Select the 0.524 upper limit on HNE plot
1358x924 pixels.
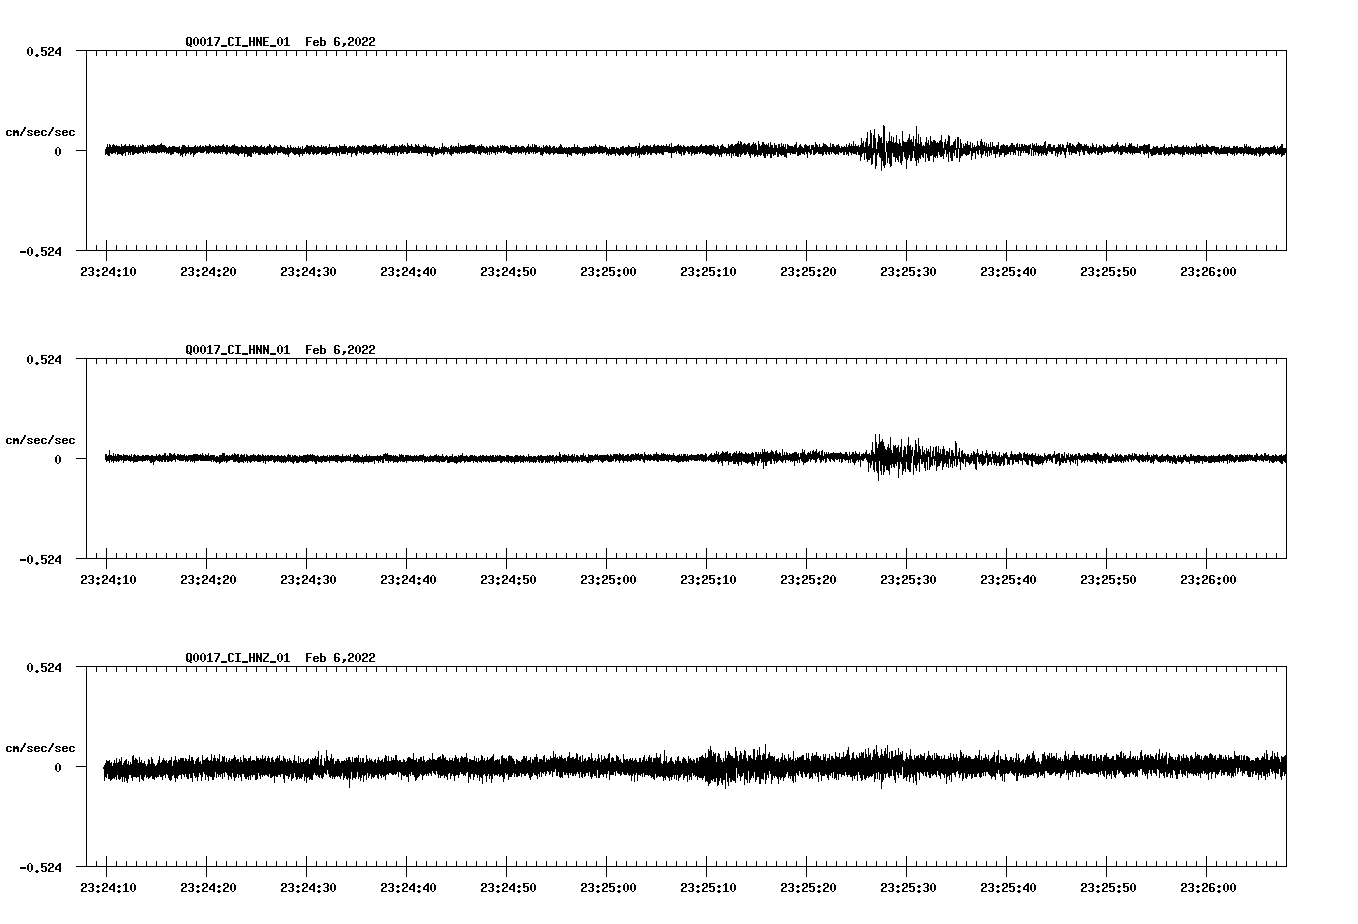pos(43,51)
